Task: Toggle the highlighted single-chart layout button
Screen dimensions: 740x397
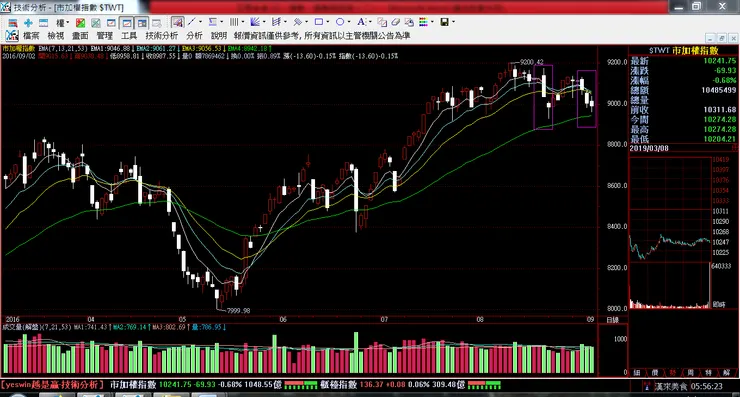Action: [126, 23]
